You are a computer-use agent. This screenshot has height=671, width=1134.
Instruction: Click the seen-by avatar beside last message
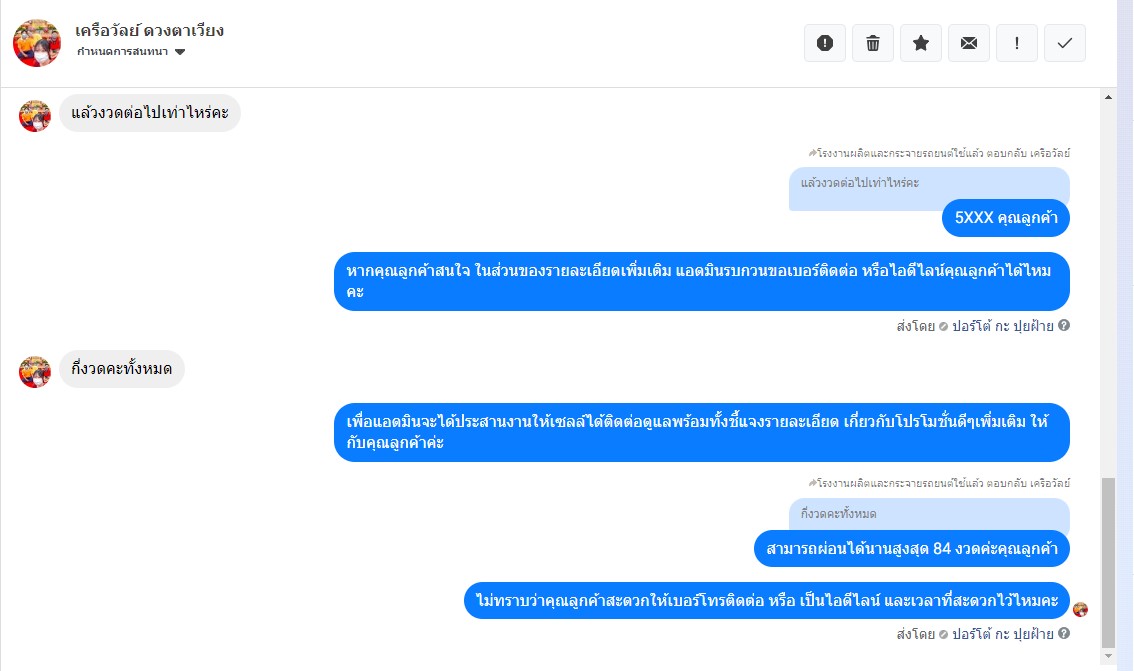(x=1080, y=610)
